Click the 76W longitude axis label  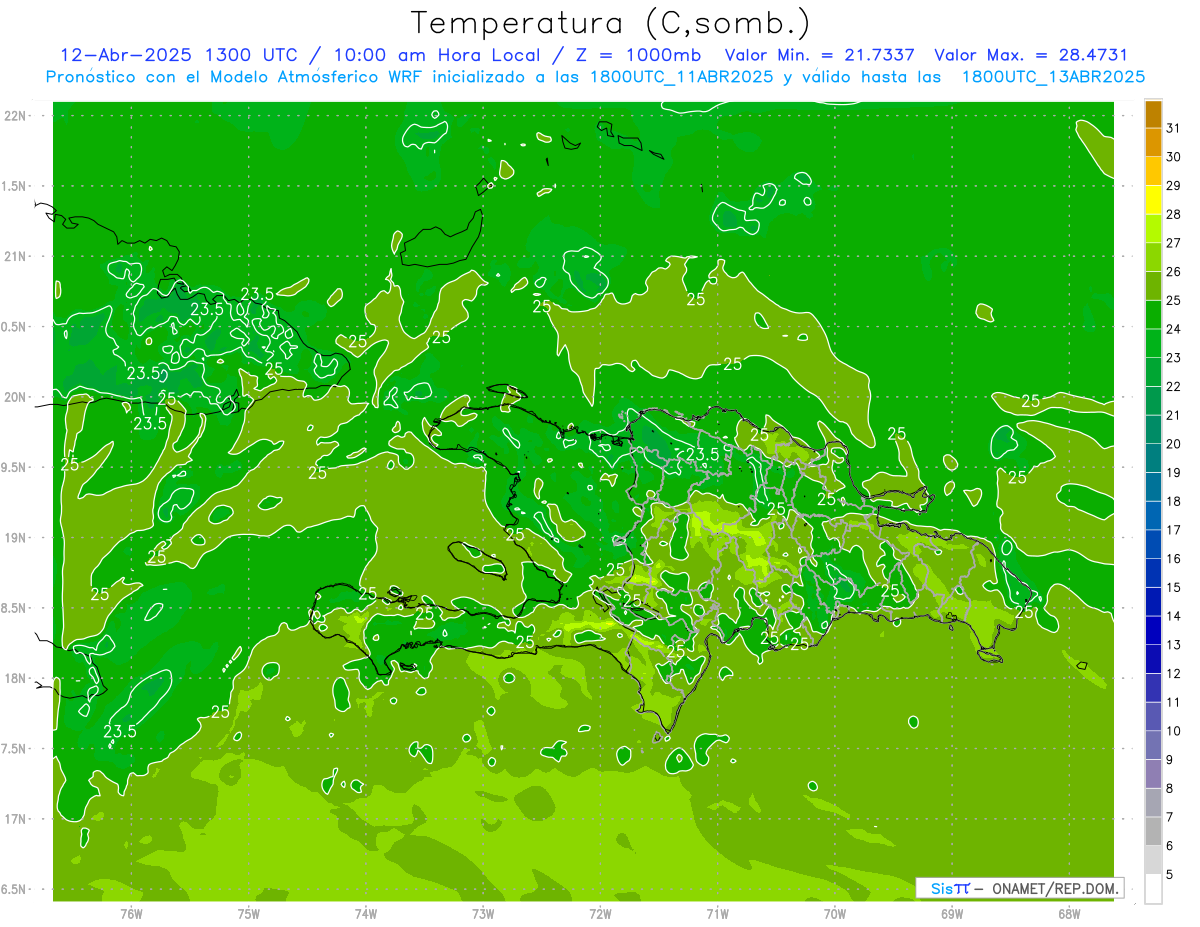[131, 913]
